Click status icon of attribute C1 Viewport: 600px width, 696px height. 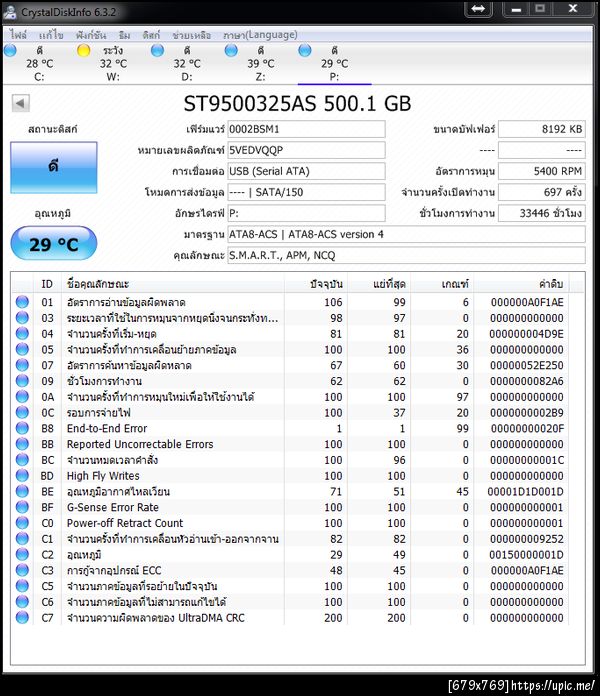coord(22,538)
